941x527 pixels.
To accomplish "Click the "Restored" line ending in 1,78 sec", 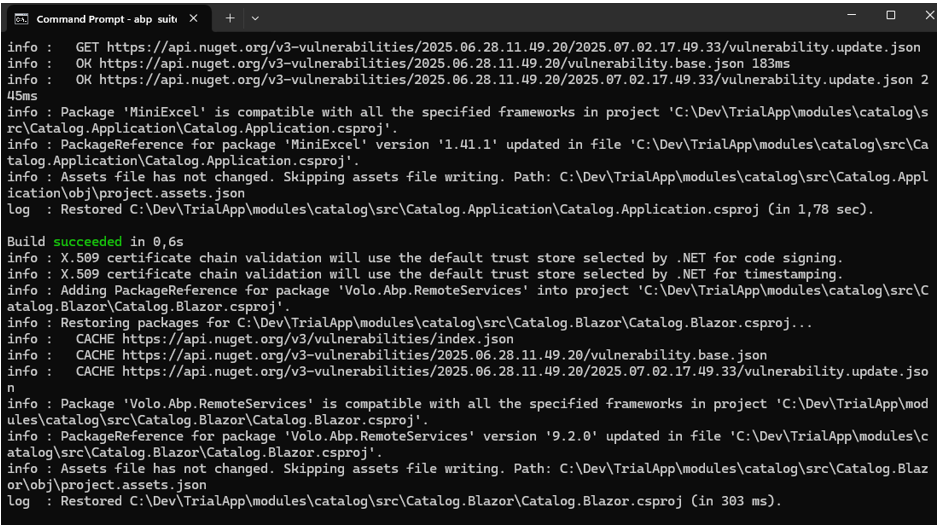I will [440, 210].
